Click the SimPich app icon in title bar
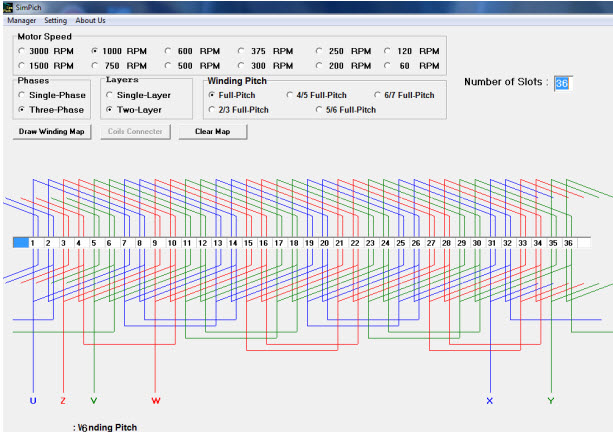Screen dimensions: 613x432 click(8, 7)
